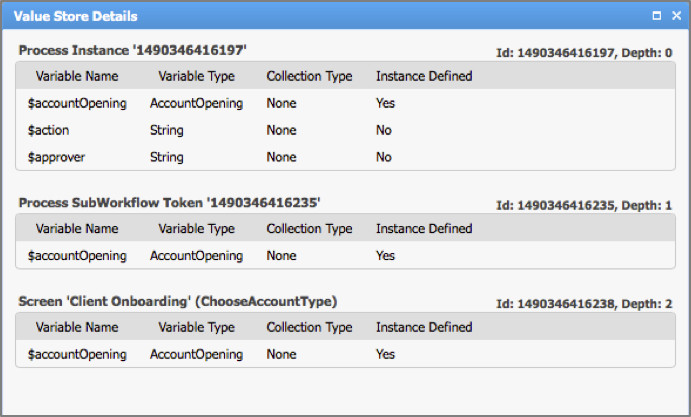Click the Process Instance '1490346416197' heading

132,49
